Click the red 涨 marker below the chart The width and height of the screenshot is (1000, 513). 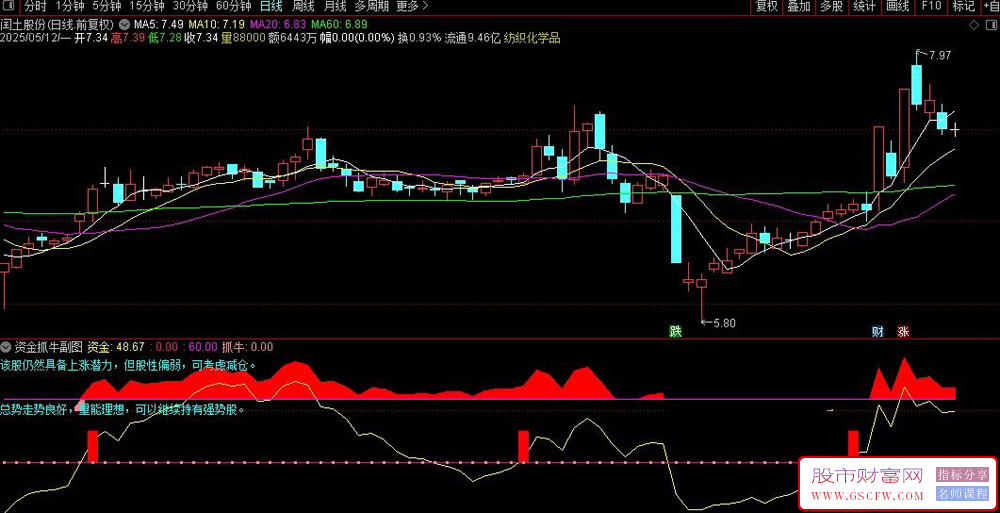pyautogui.click(x=903, y=331)
